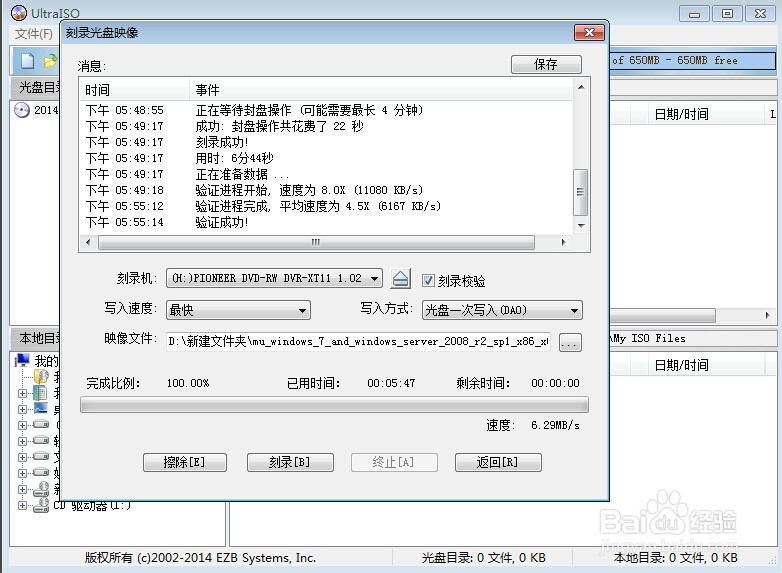Click the 返回[R] button
This screenshot has width=782, height=573.
(x=498, y=462)
